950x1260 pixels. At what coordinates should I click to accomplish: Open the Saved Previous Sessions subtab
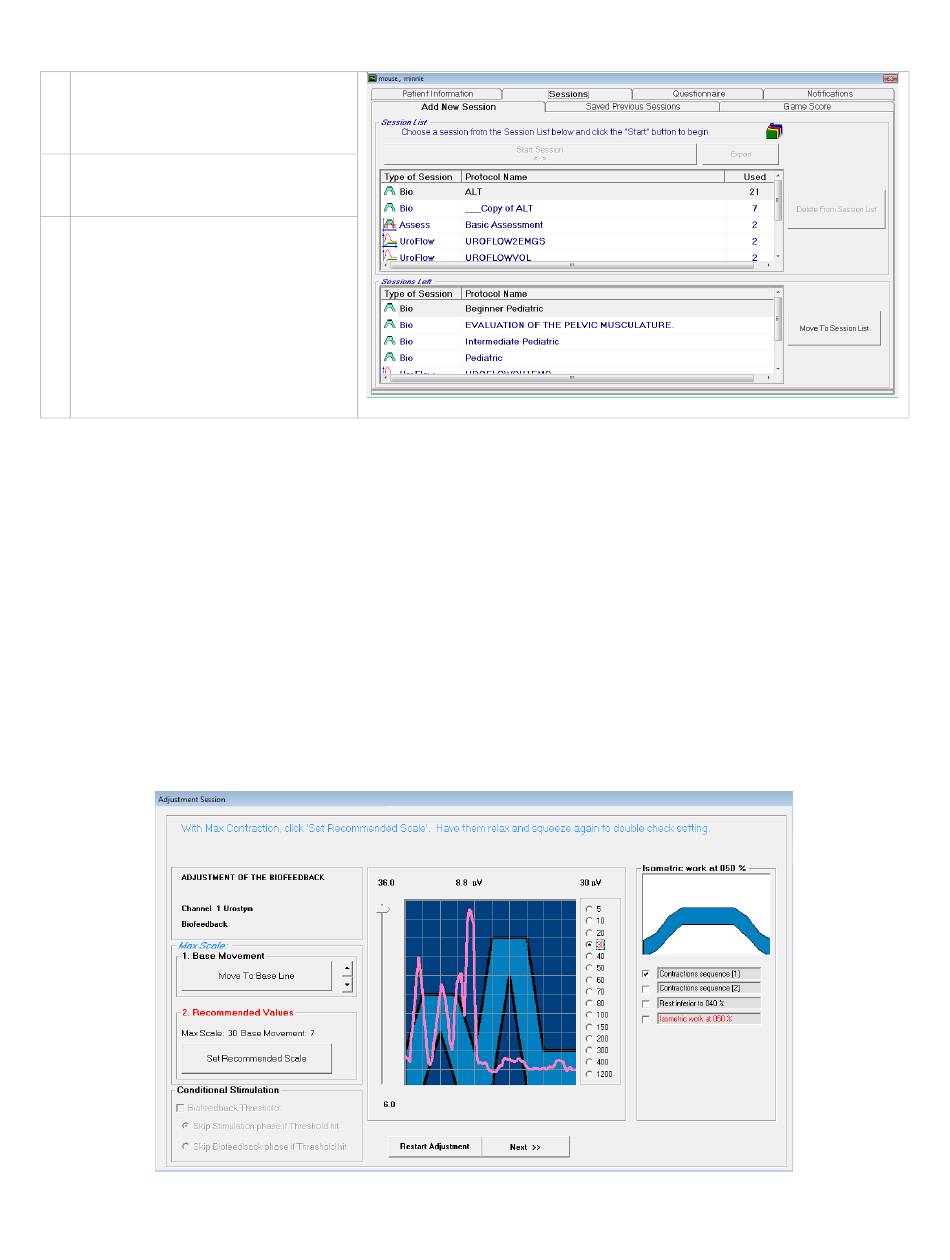pyautogui.click(x=632, y=106)
